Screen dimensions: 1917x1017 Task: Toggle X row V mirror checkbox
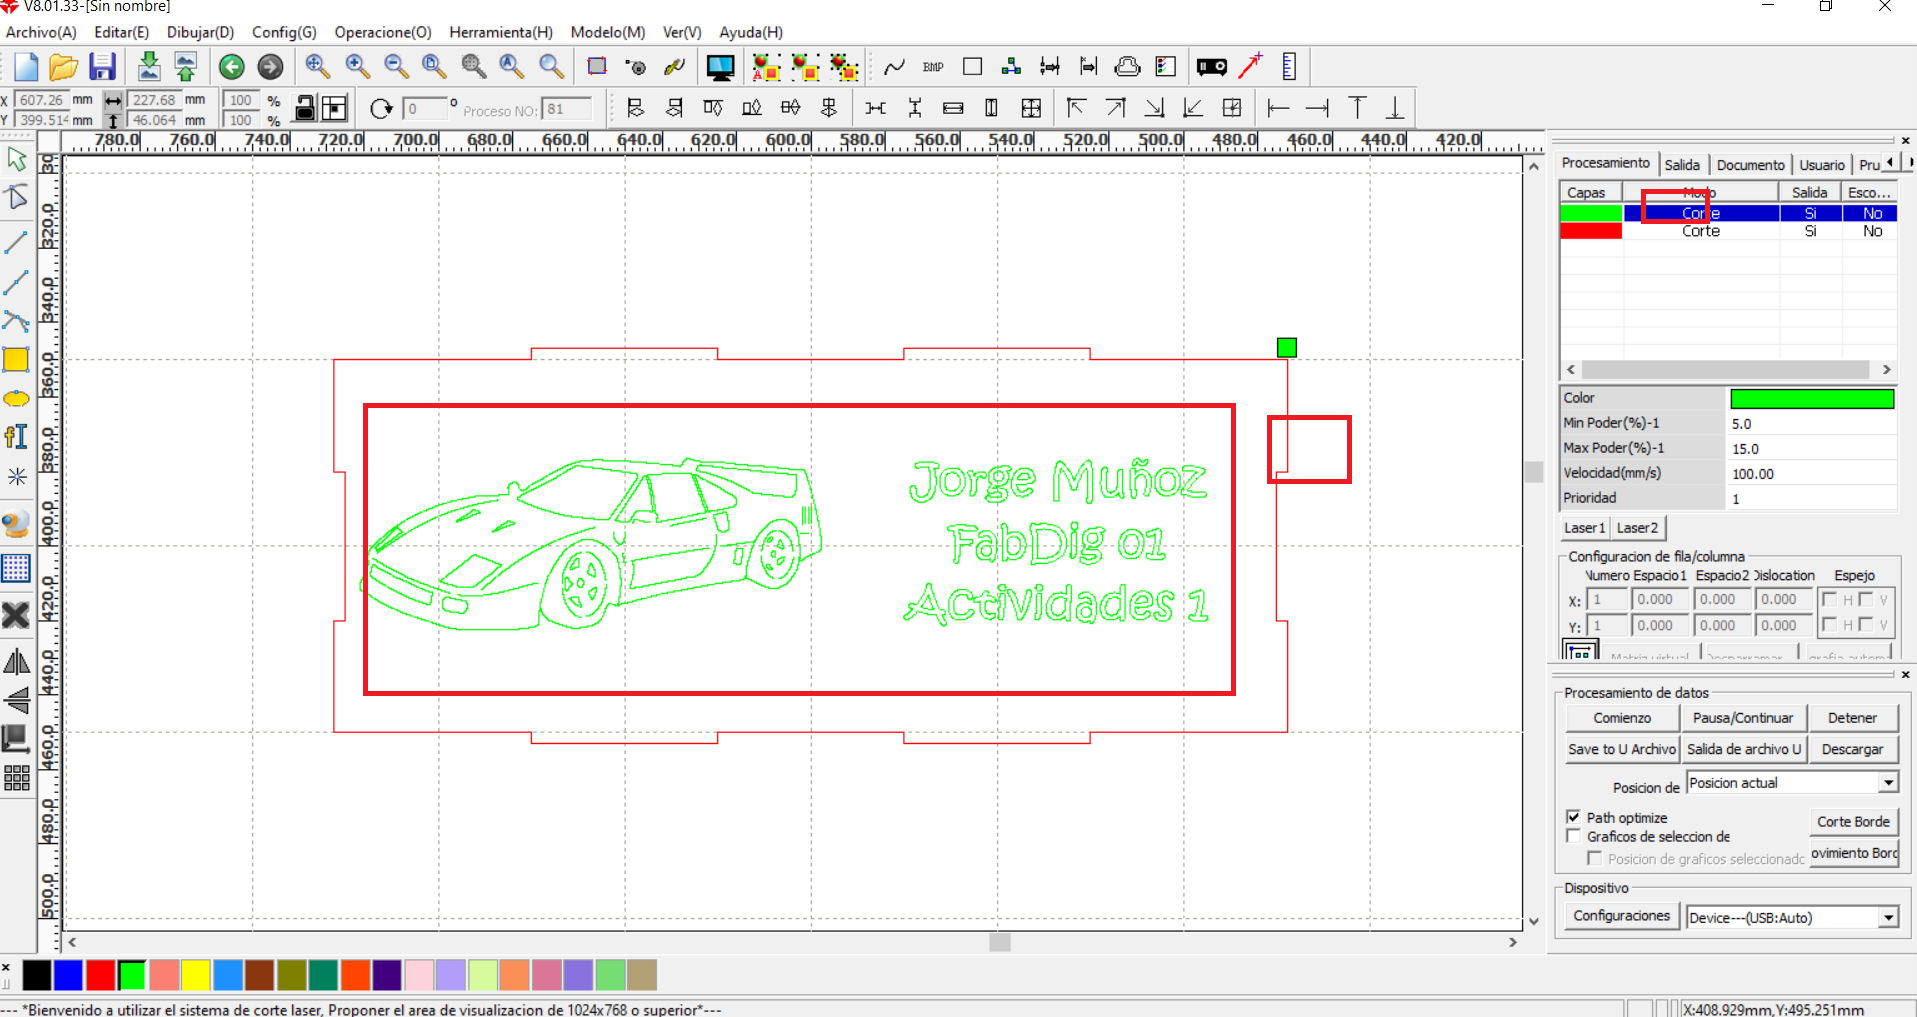click(1865, 599)
